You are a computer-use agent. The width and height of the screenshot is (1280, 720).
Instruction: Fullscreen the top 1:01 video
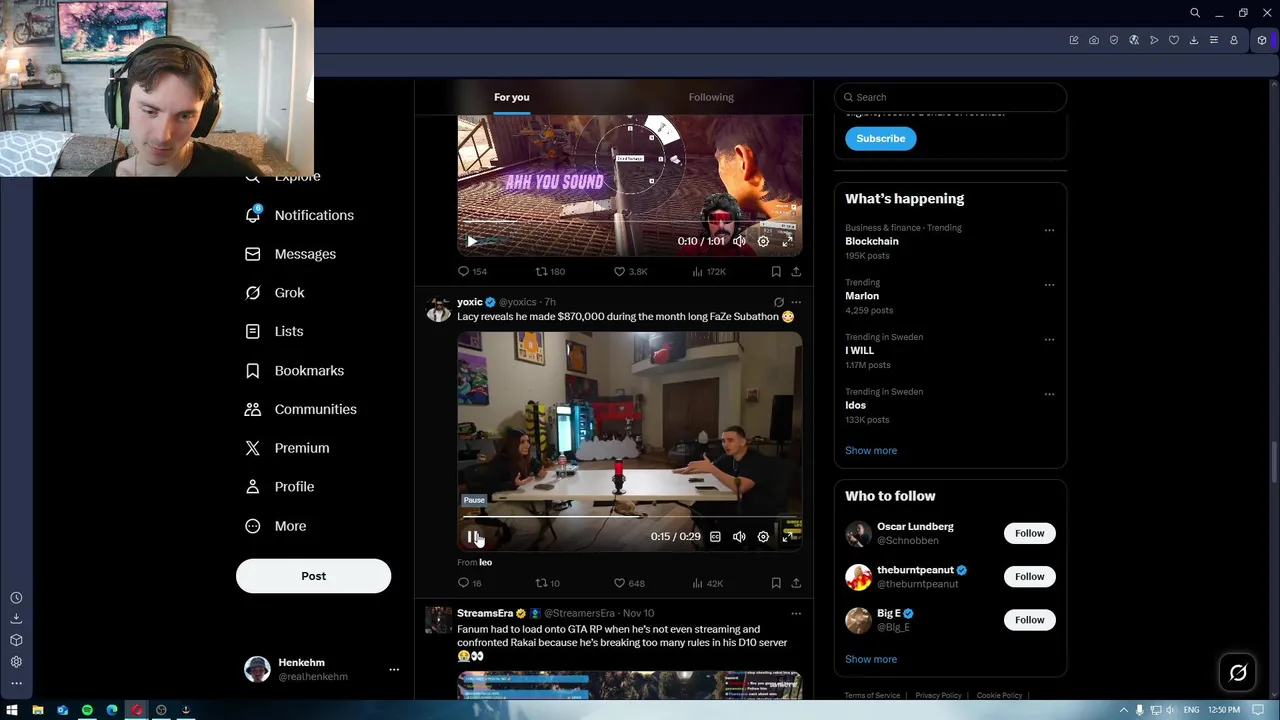click(x=787, y=241)
